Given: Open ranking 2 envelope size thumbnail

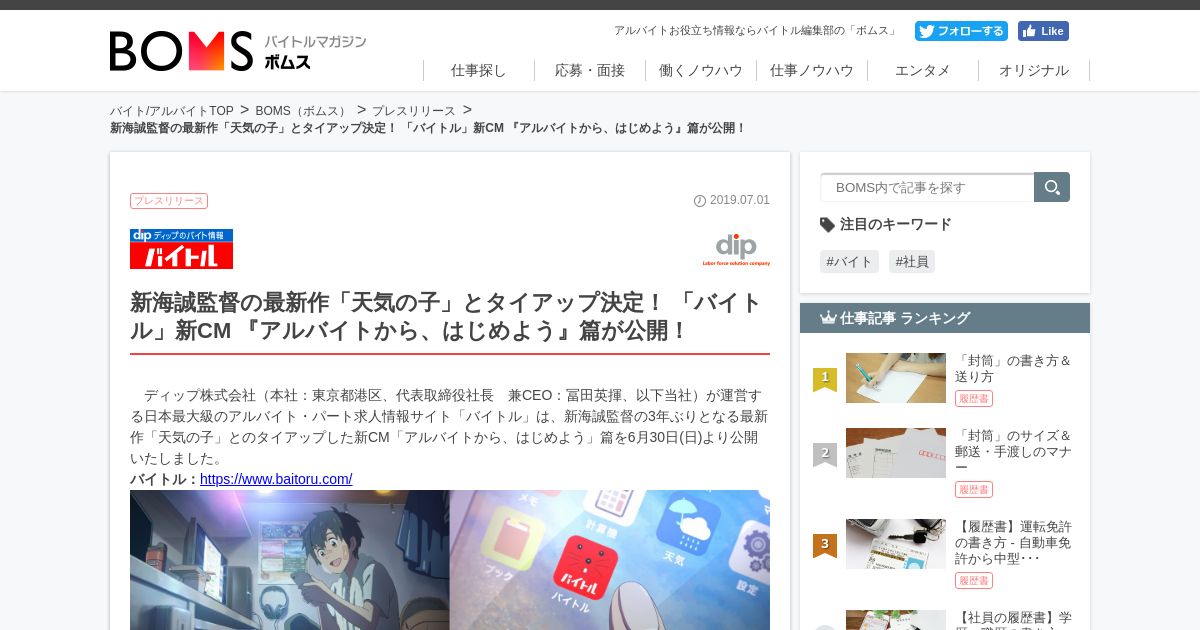Looking at the screenshot, I should pyautogui.click(x=896, y=453).
